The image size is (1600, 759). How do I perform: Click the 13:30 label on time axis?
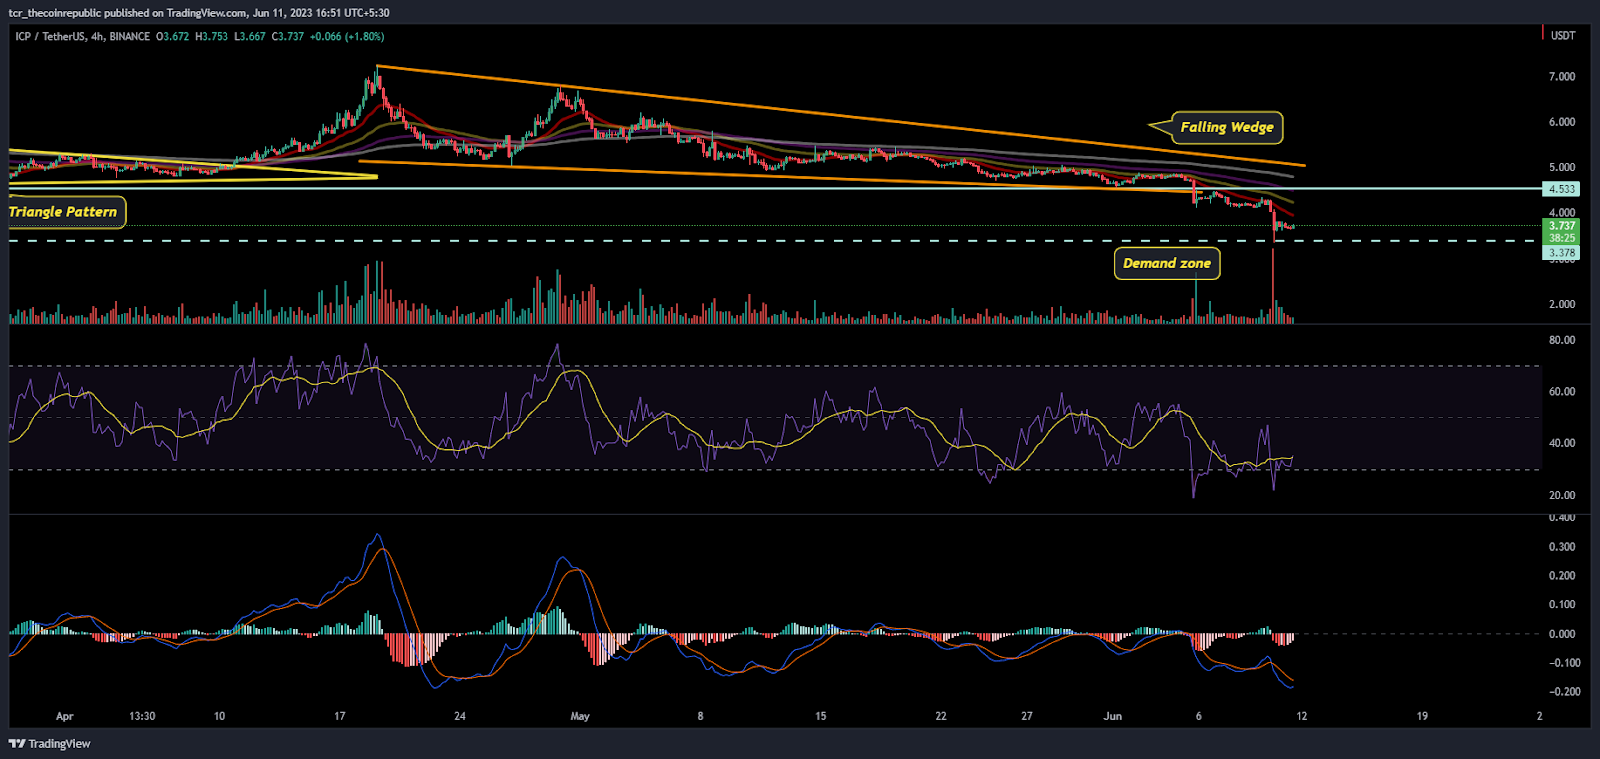(x=142, y=716)
